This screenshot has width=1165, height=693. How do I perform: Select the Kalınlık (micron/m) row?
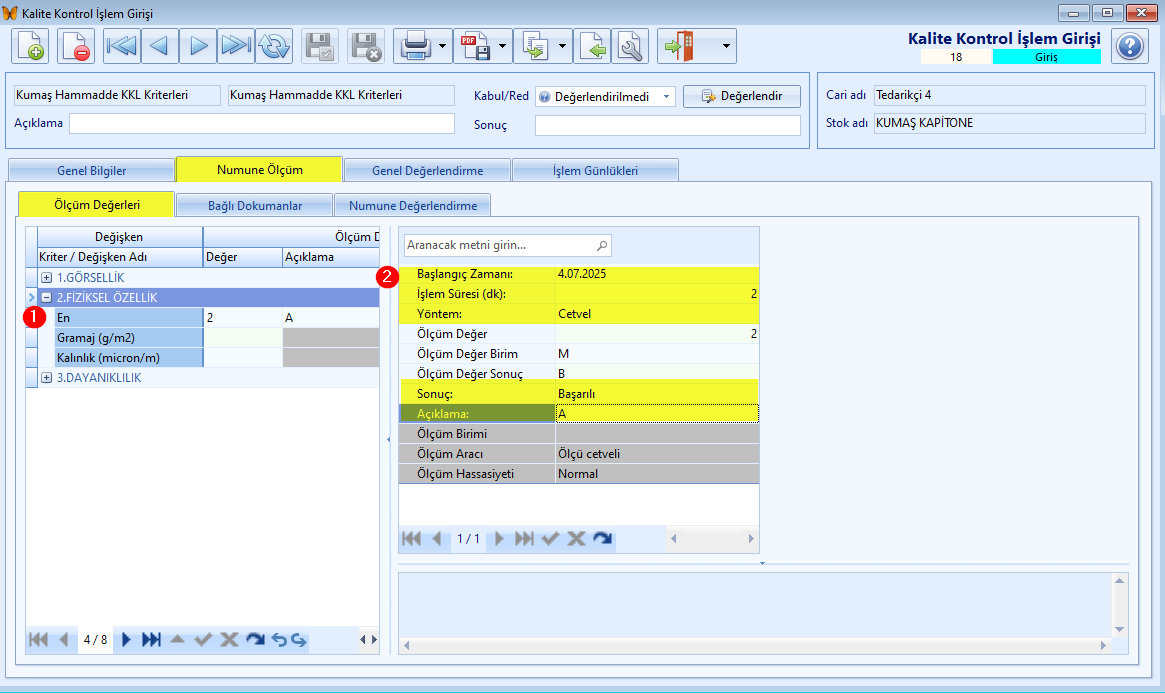click(129, 358)
